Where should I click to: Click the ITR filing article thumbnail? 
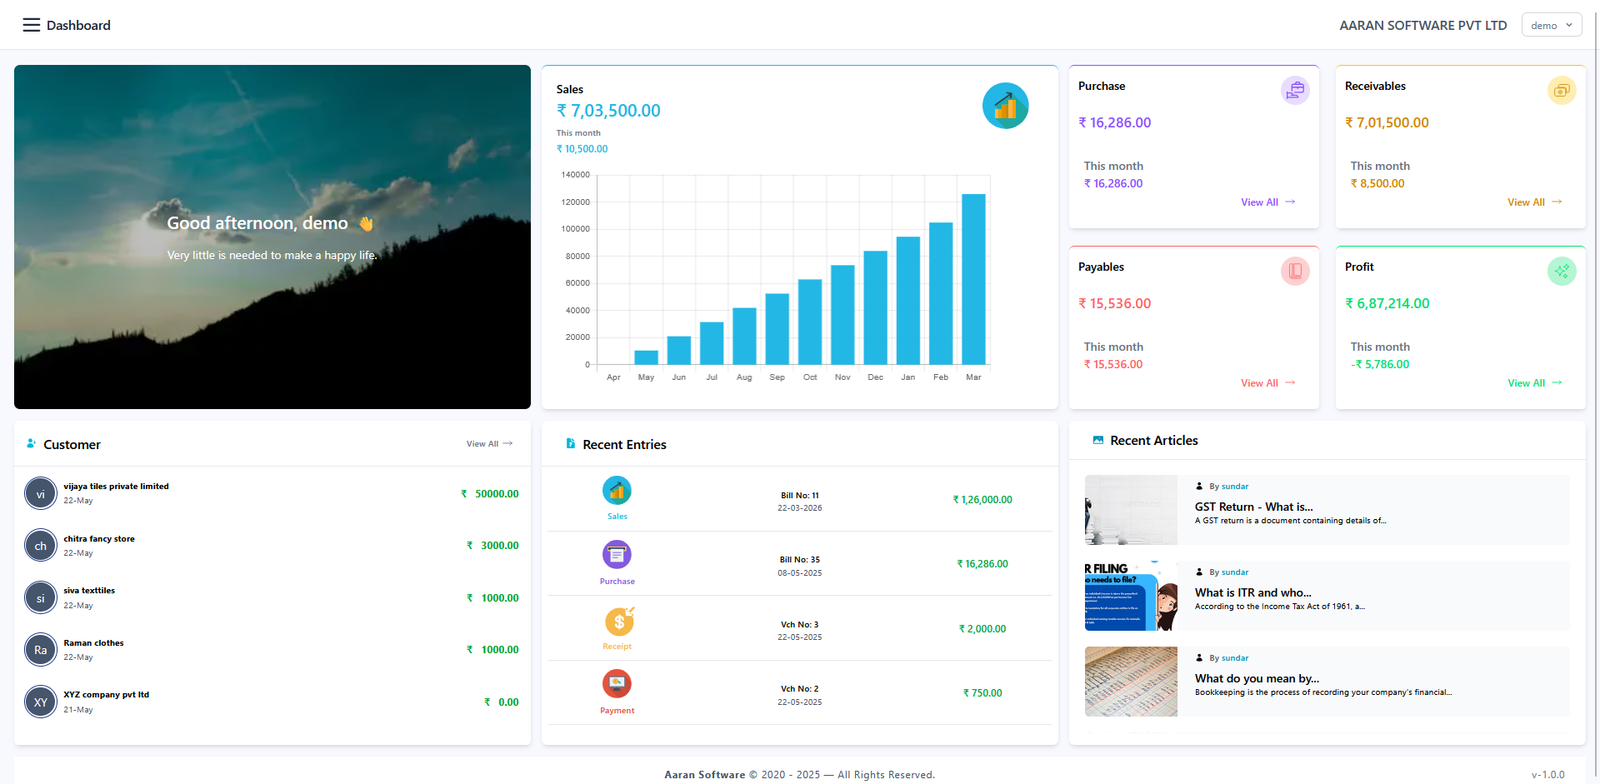pos(1130,596)
